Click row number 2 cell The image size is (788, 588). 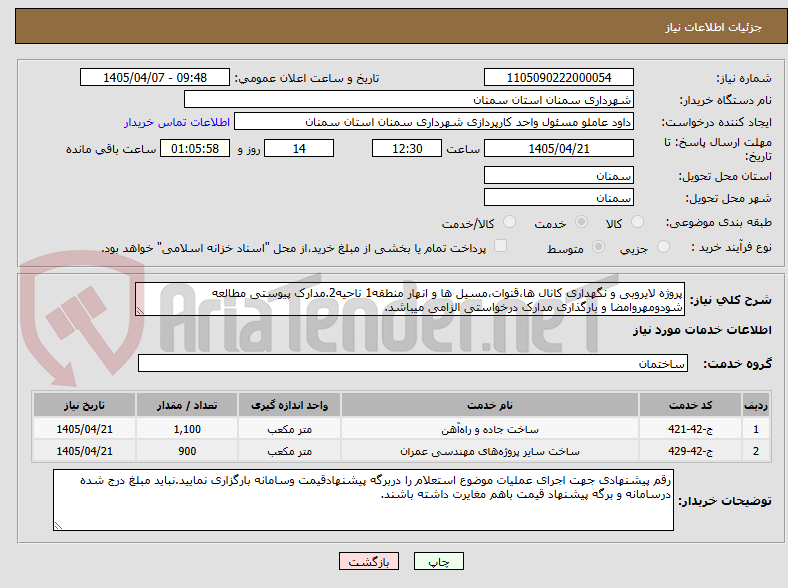tap(756, 451)
